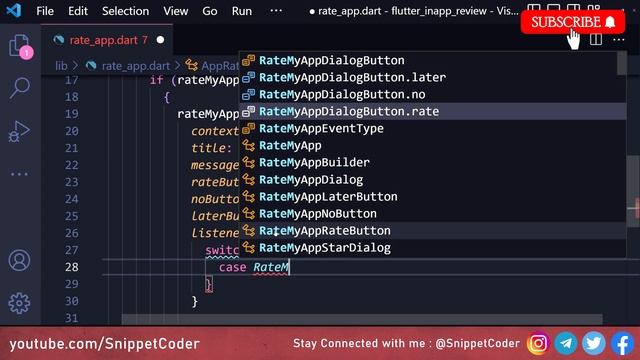Open the Telegram icon in banner
640x360 pixels.
566,343
